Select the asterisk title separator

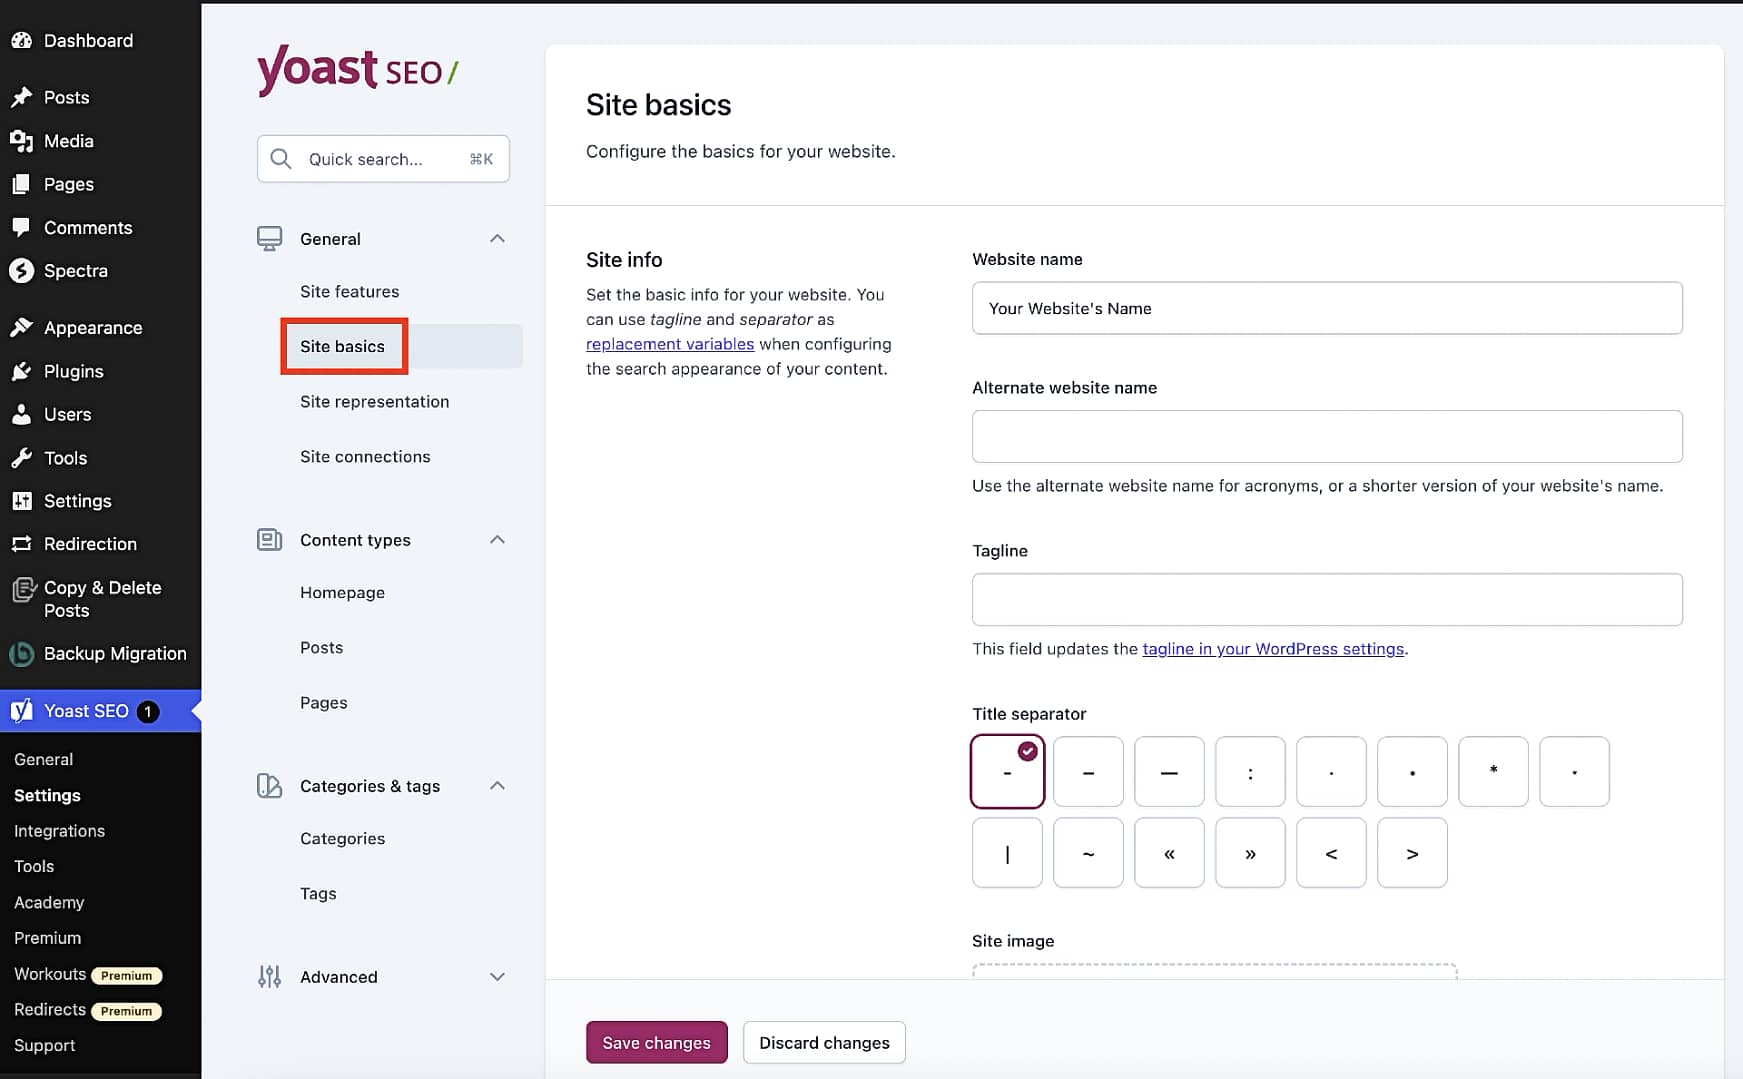[x=1493, y=772]
